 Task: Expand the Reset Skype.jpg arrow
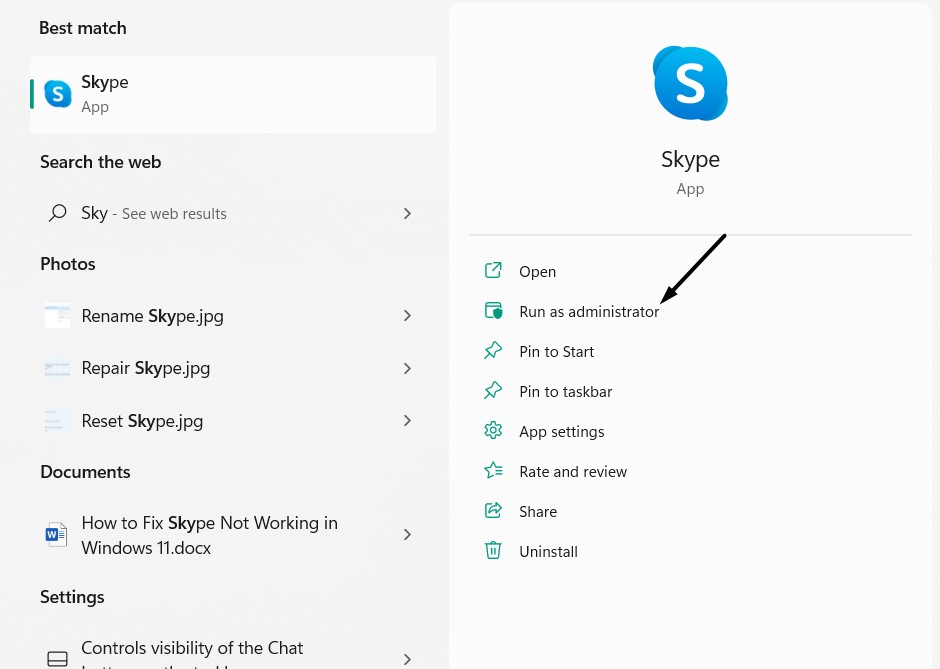pyautogui.click(x=407, y=421)
